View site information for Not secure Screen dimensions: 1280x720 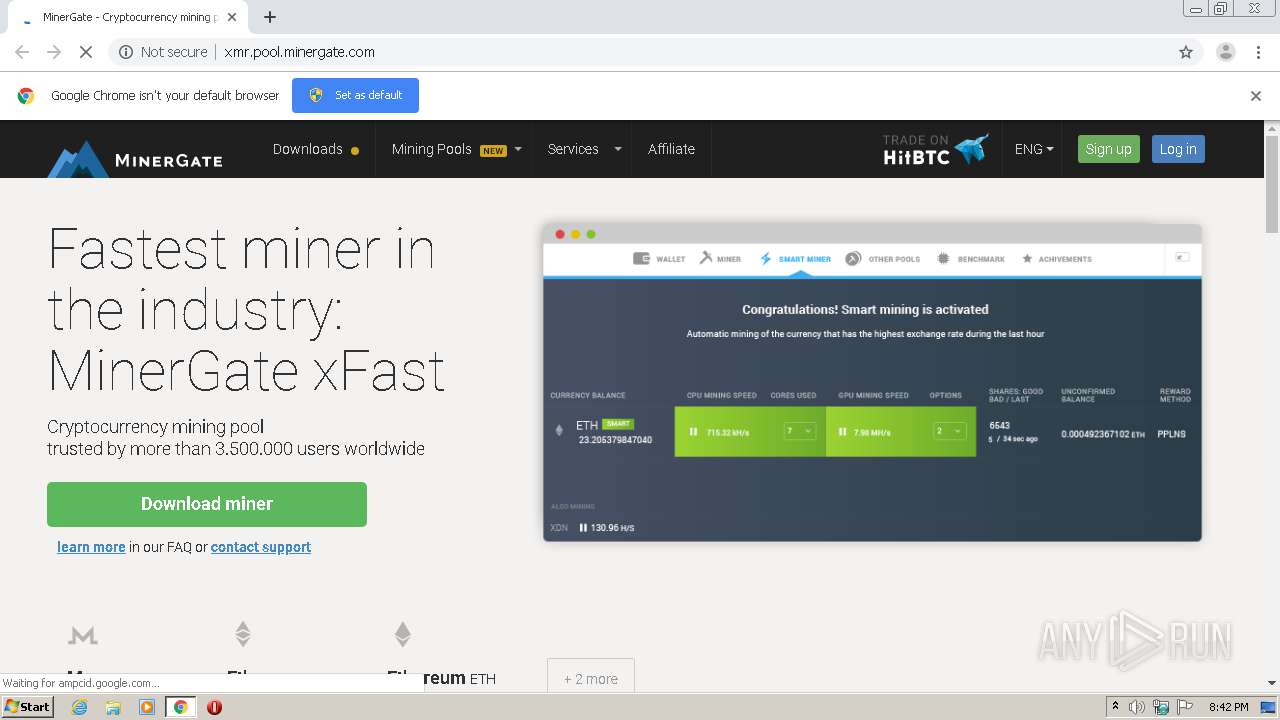click(163, 52)
